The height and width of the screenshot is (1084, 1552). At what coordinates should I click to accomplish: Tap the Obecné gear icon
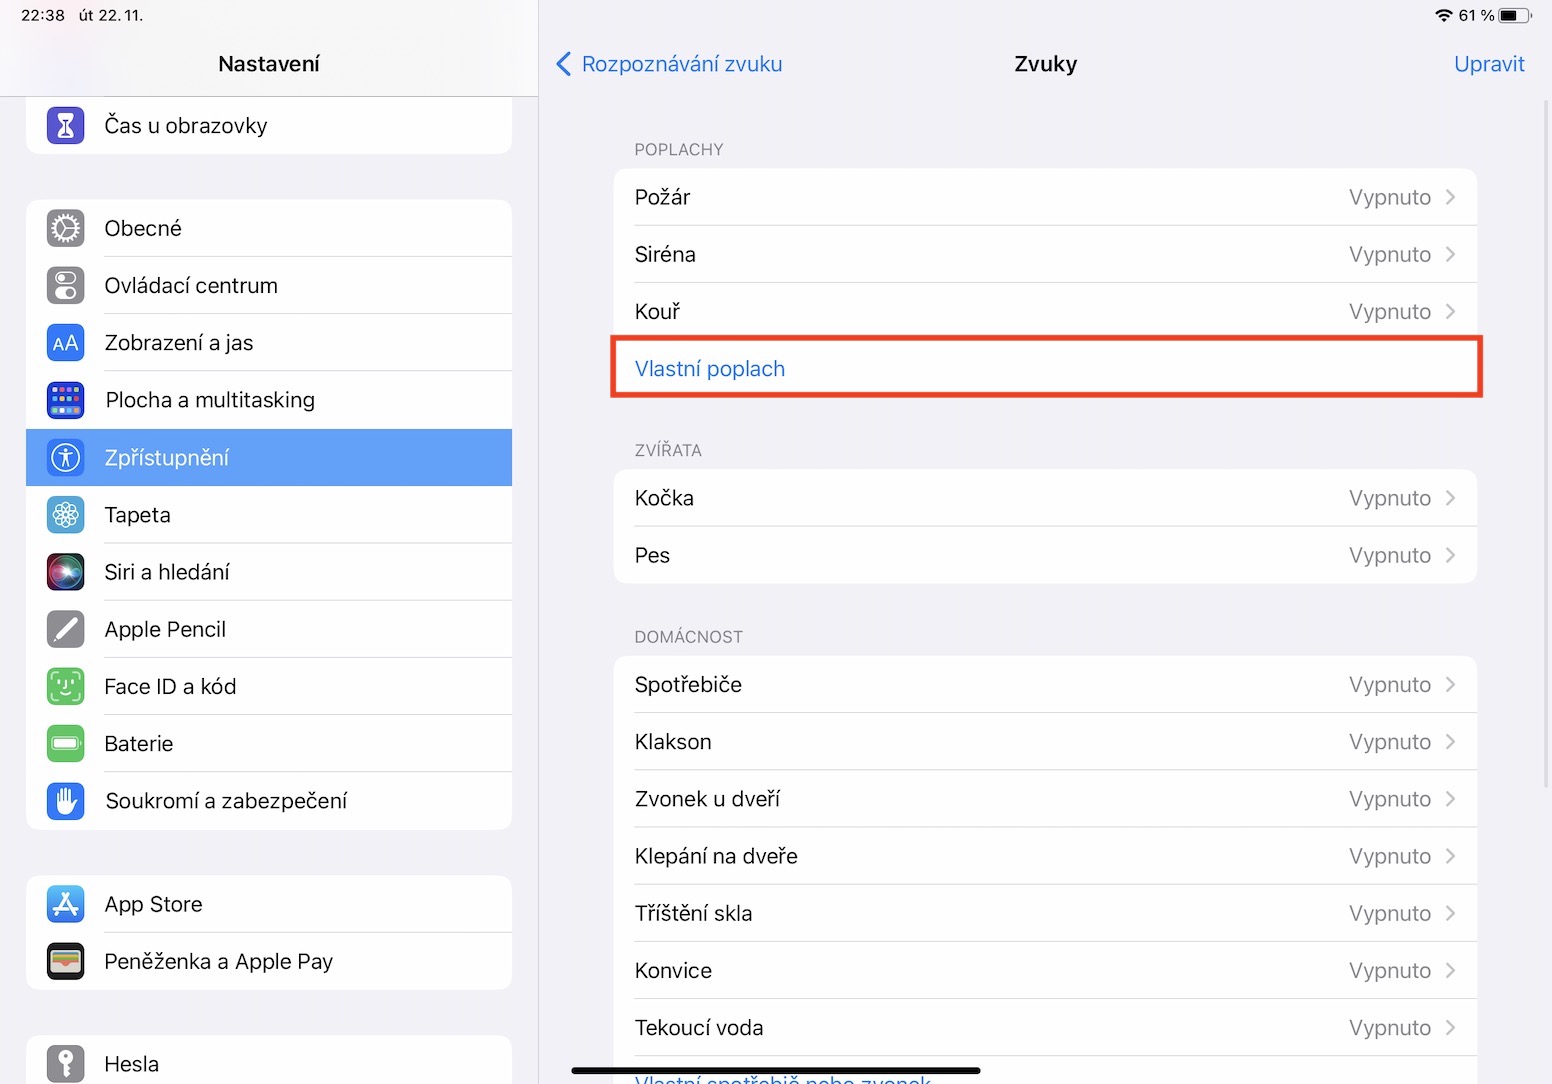pos(66,228)
